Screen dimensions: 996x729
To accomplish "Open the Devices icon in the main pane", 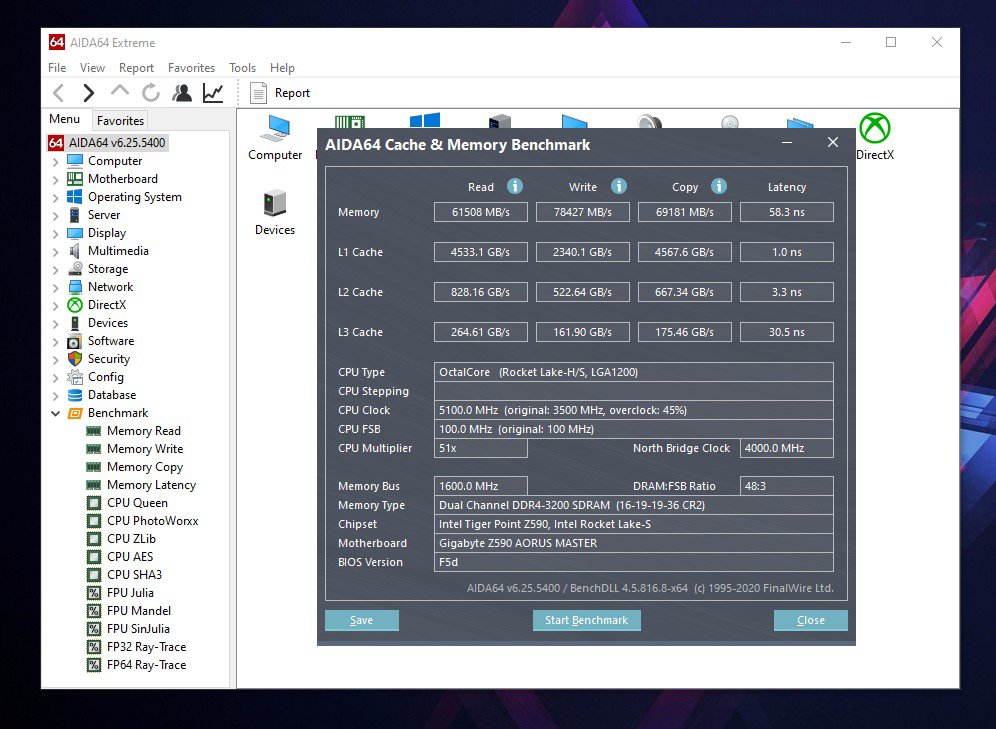I will click(x=275, y=213).
